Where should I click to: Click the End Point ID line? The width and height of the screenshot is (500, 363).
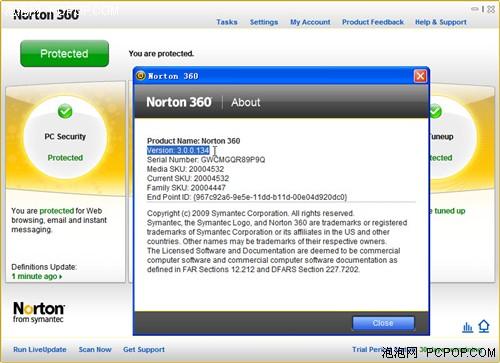click(247, 197)
